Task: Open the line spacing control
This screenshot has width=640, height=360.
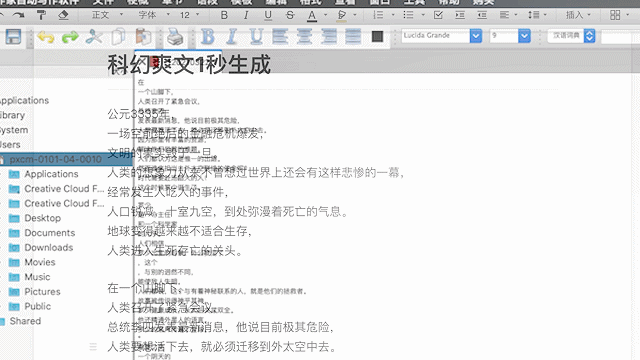Action: coord(534,15)
